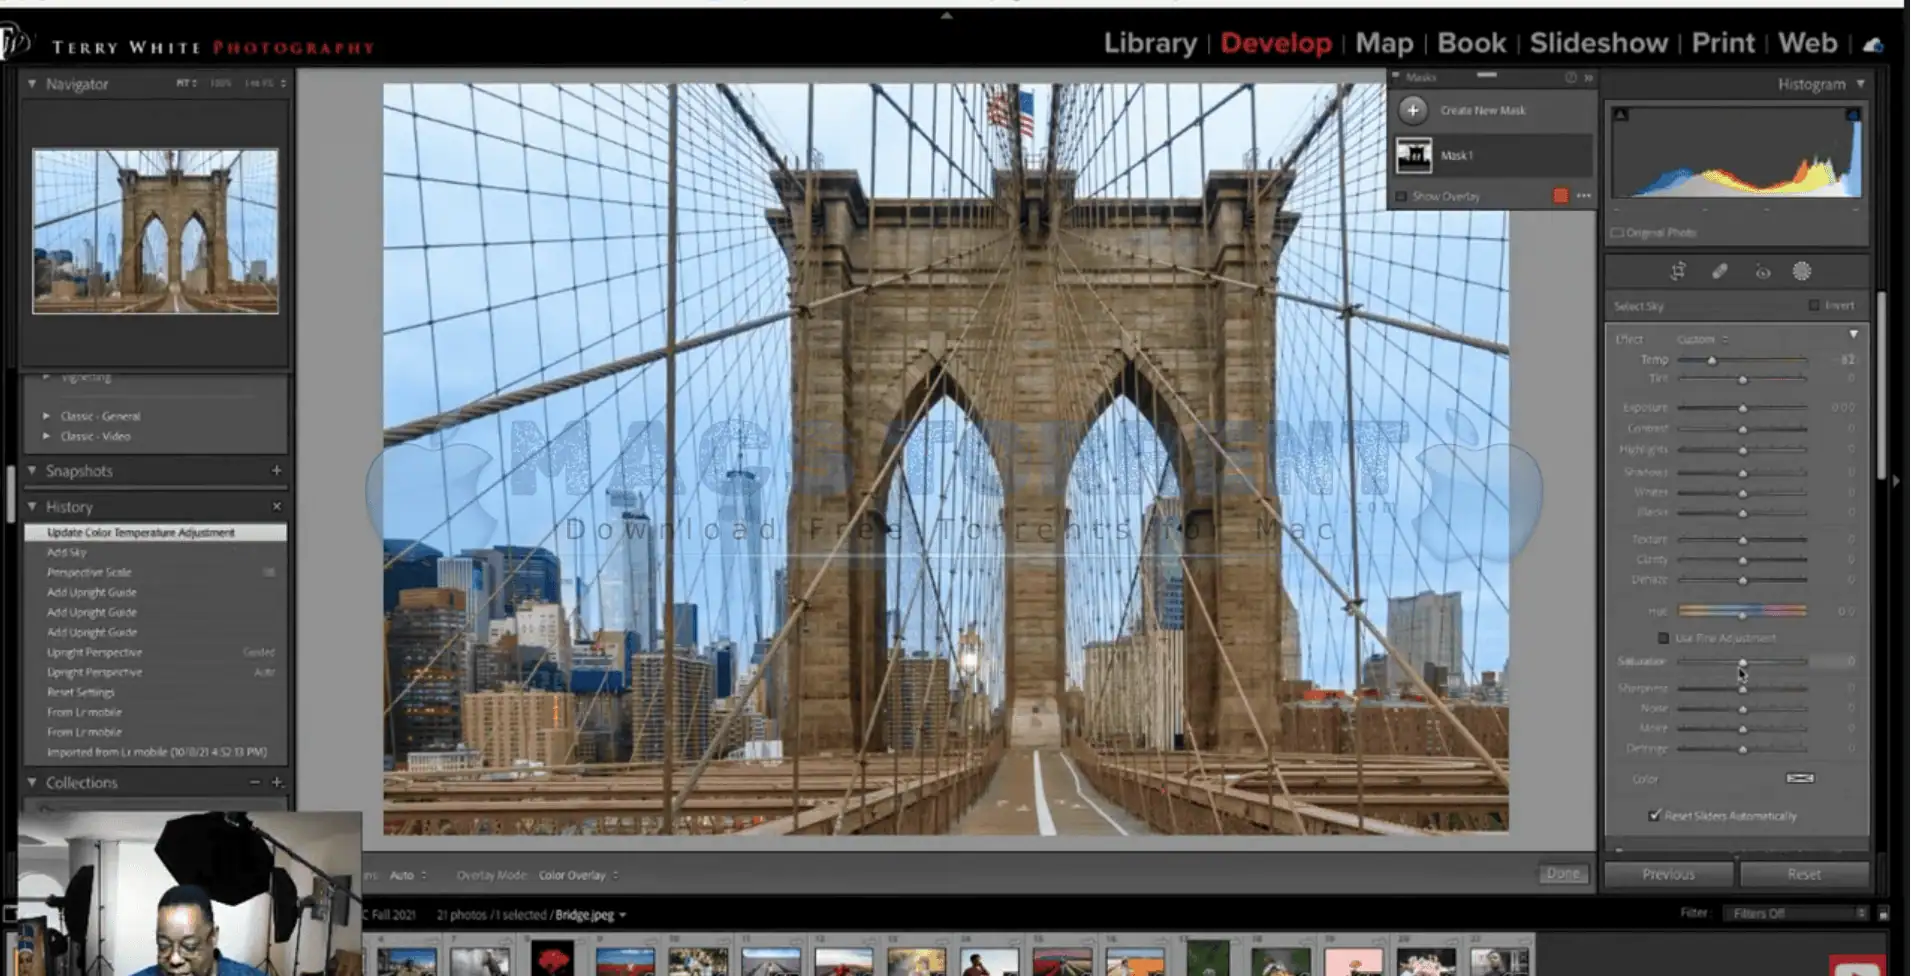
Task: Uncheck Reset Sliders Automatically
Action: pyautogui.click(x=1655, y=815)
